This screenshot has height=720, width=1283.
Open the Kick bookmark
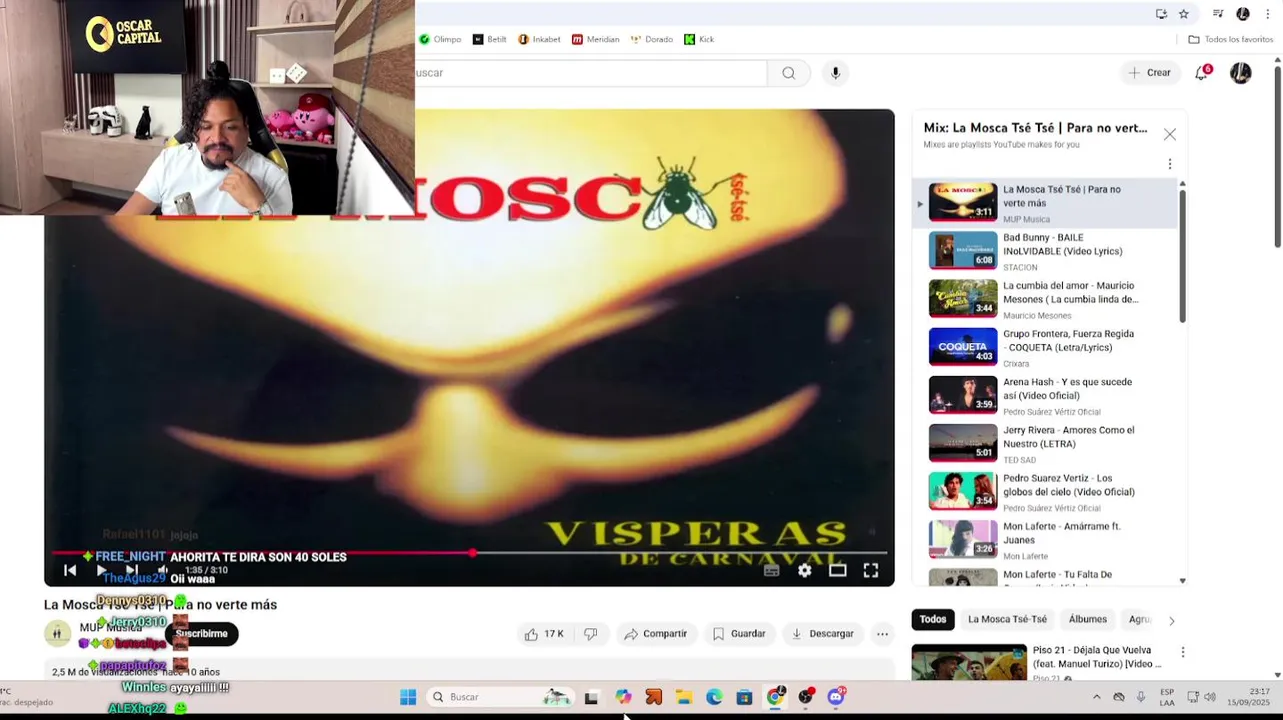click(699, 39)
